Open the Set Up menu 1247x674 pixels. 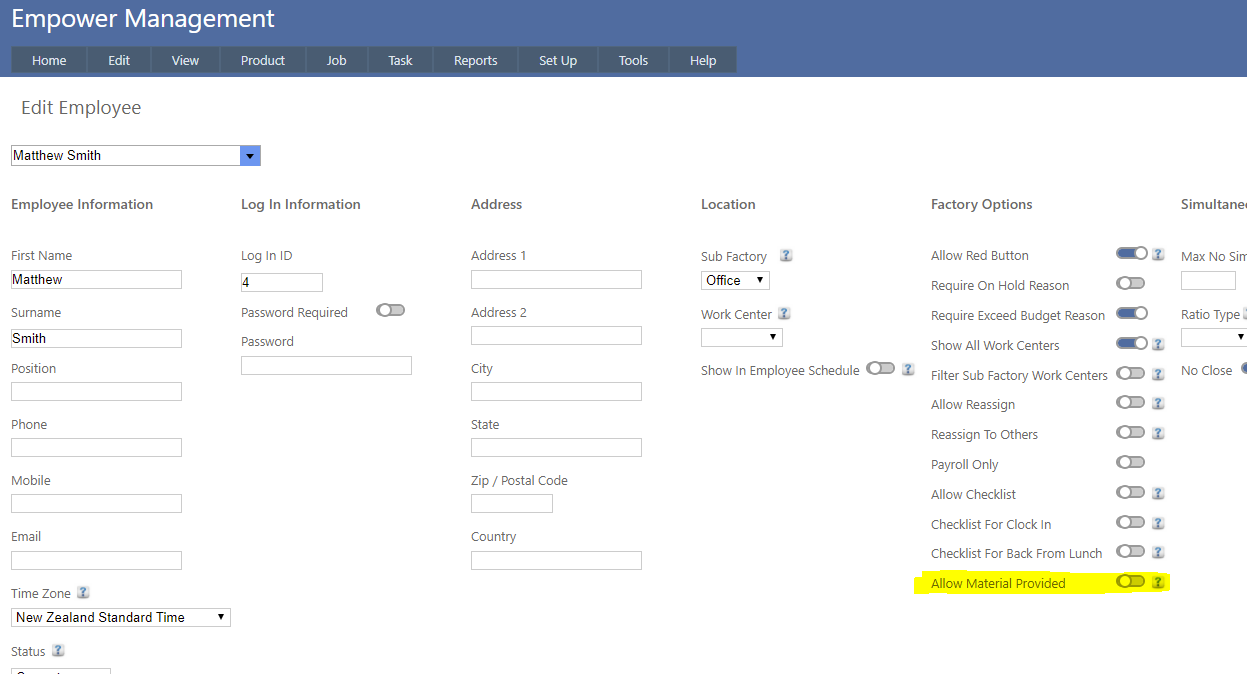click(557, 61)
